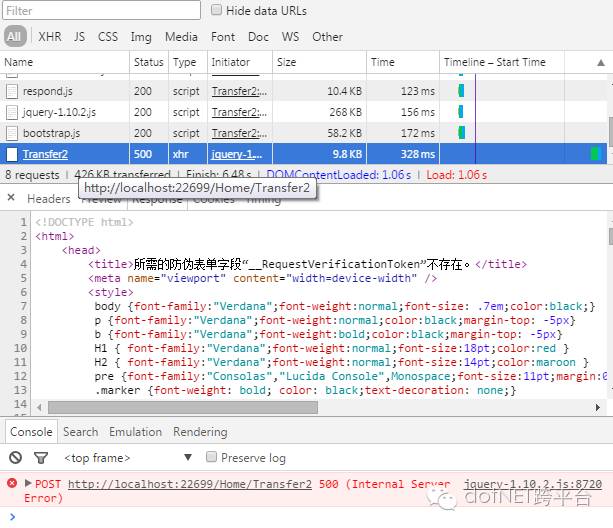This screenshot has height=528, width=613.
Task: Click the left arrow of horizontal scrollbar
Action: [x=39, y=408]
